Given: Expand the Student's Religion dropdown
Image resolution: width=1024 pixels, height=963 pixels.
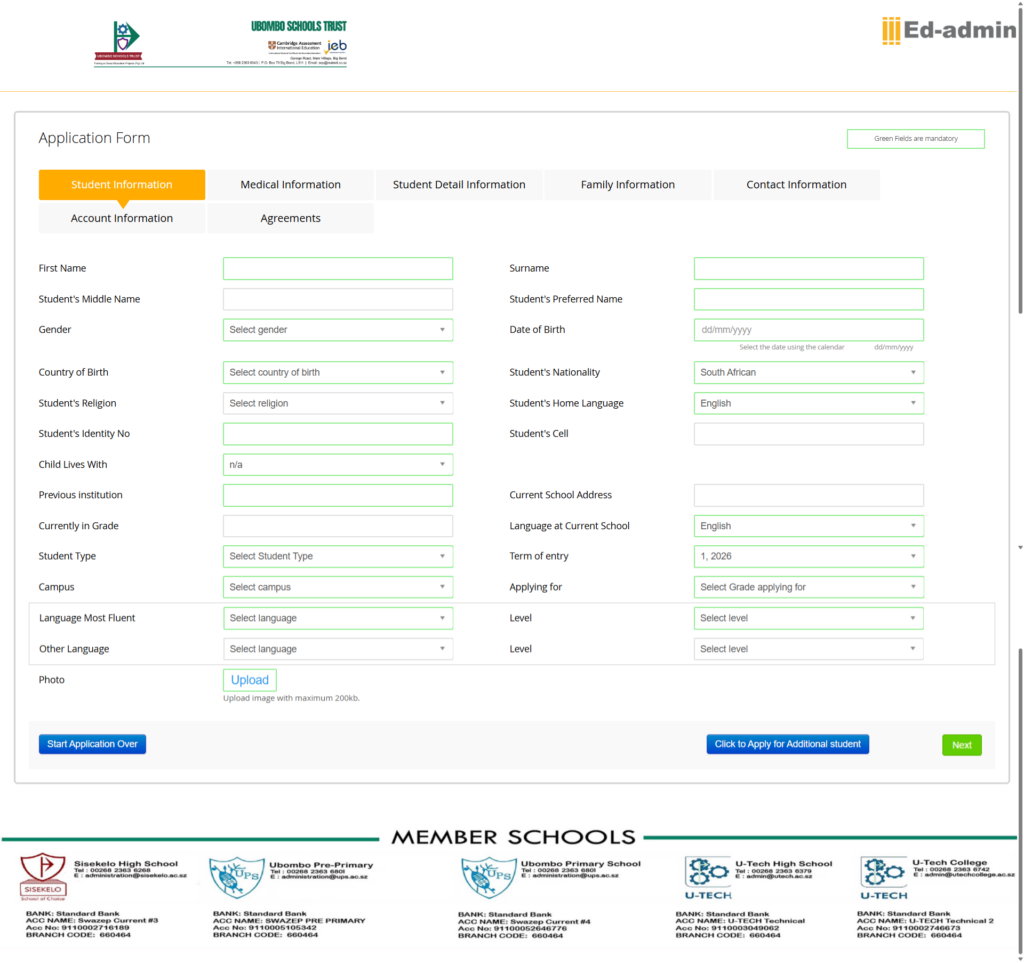Looking at the screenshot, I should pos(338,403).
